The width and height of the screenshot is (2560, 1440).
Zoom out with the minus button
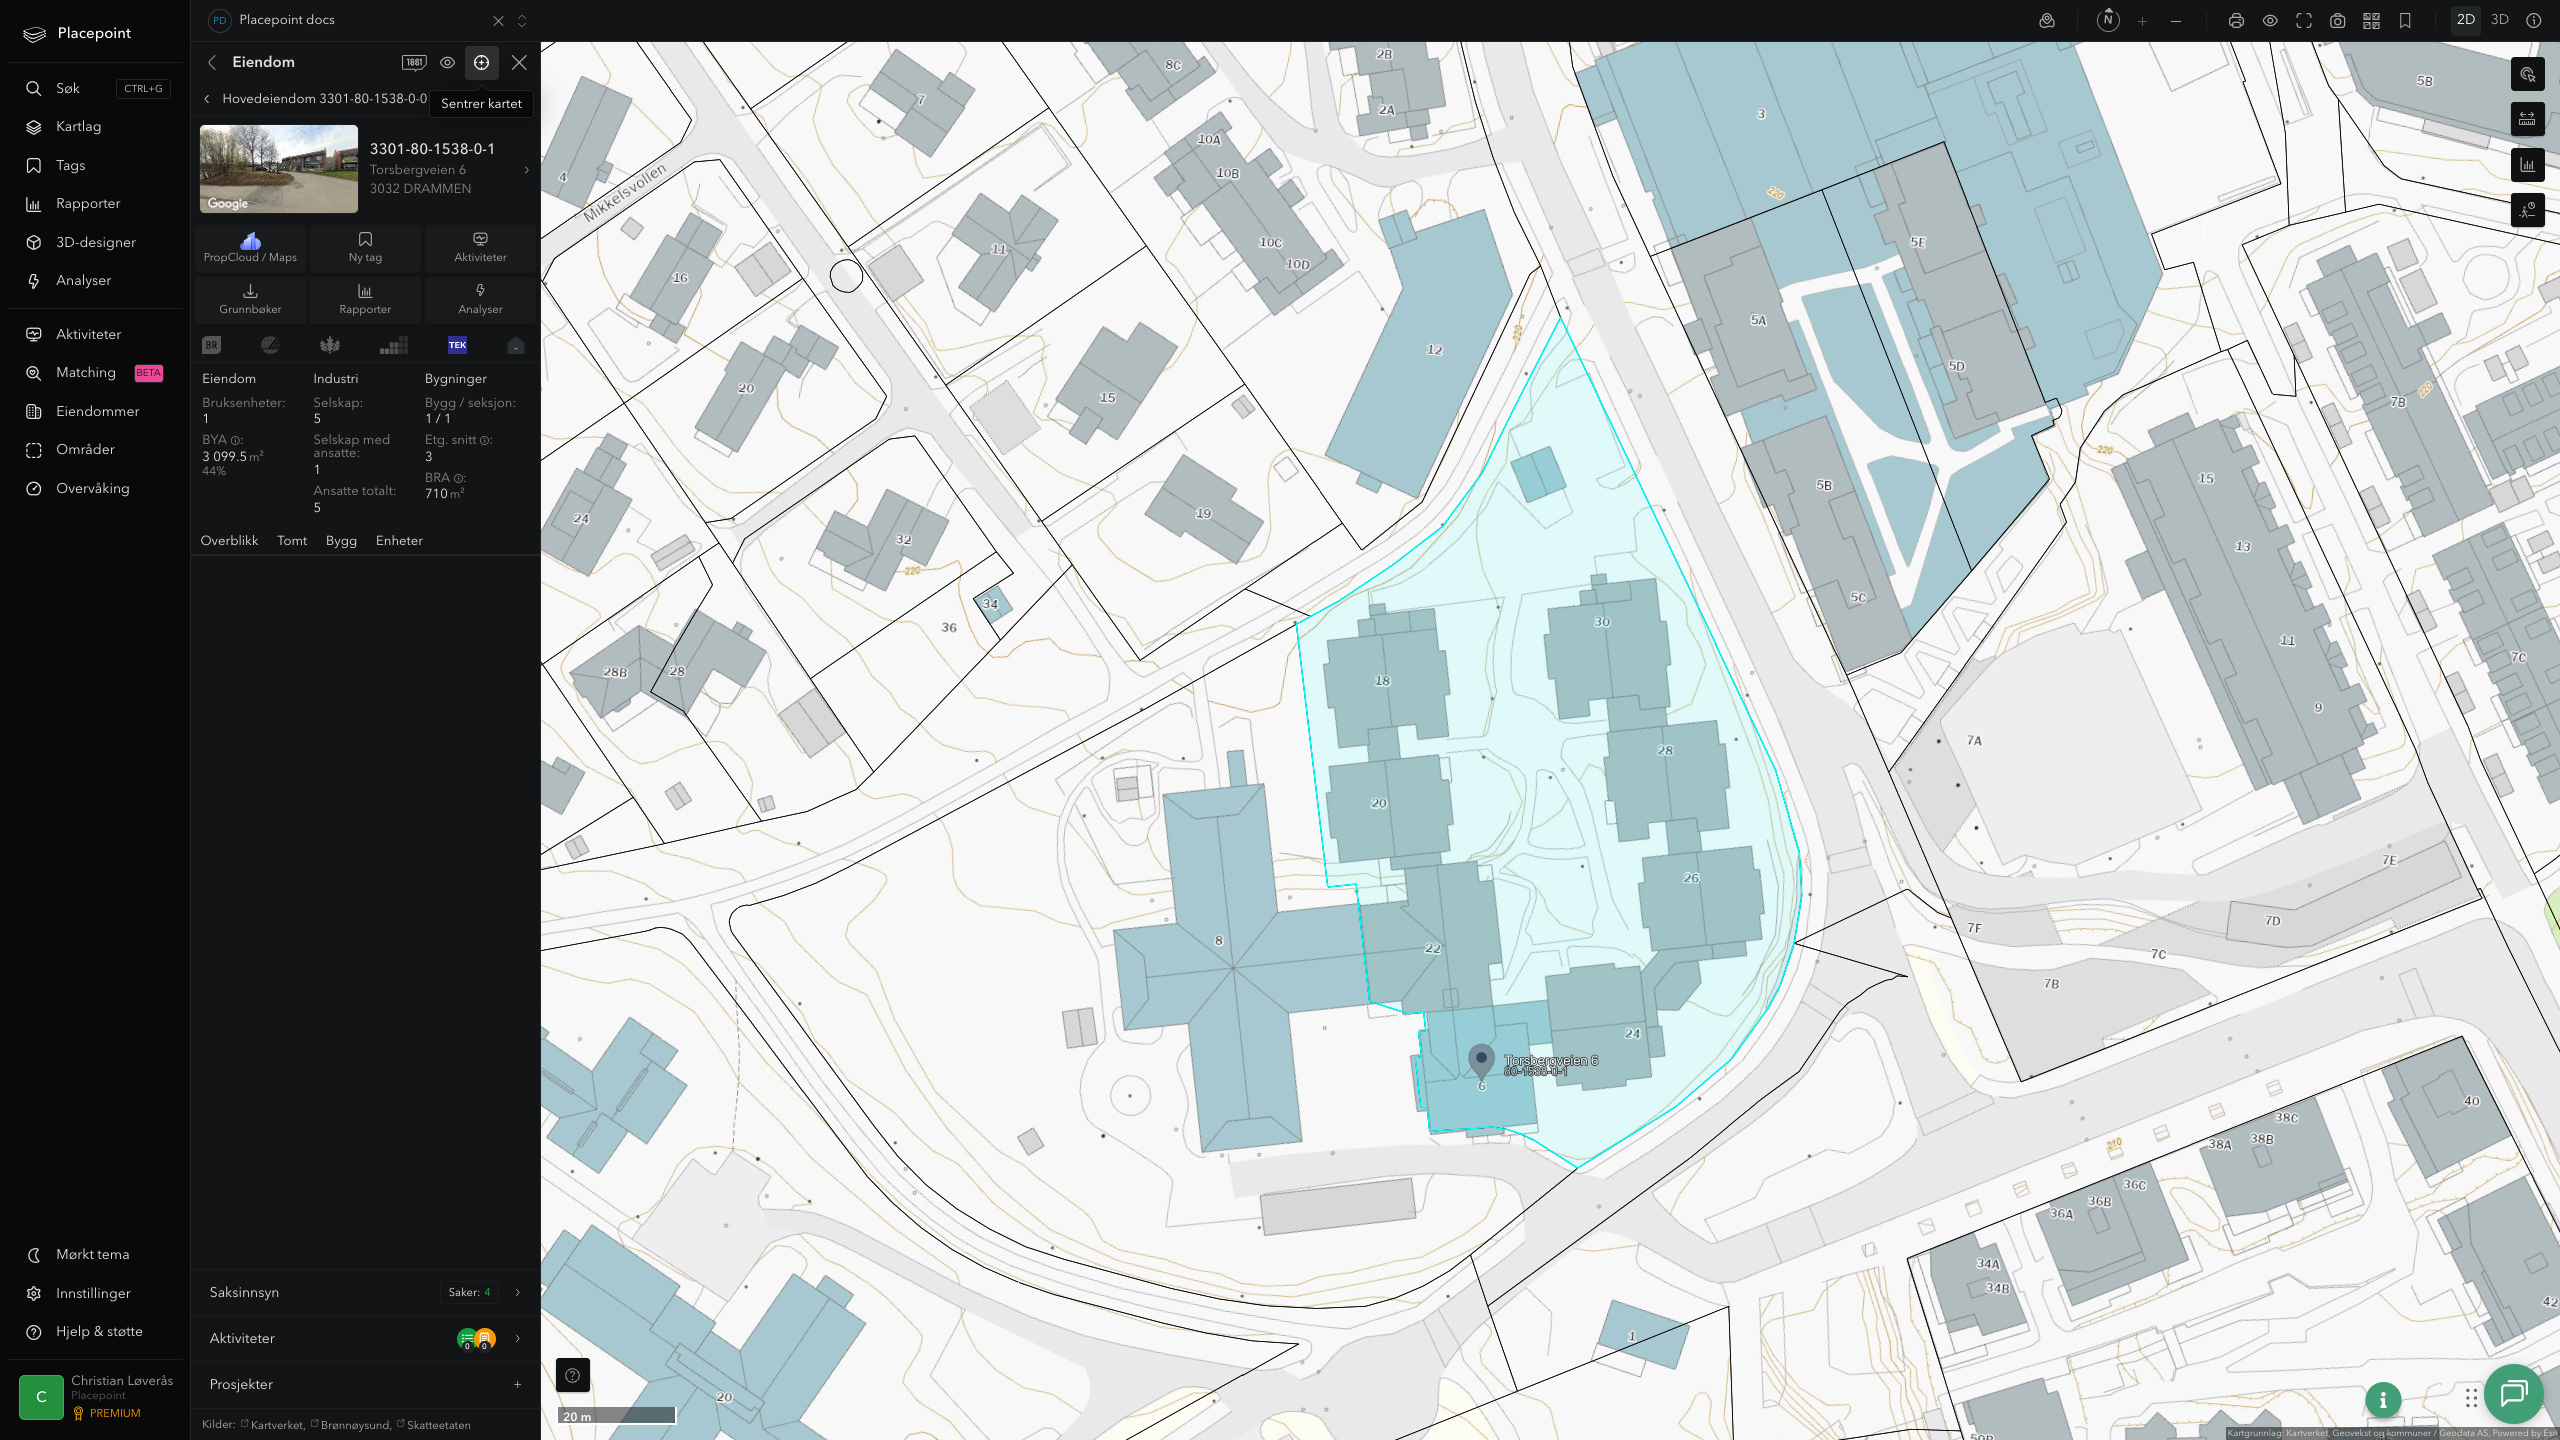point(2176,20)
